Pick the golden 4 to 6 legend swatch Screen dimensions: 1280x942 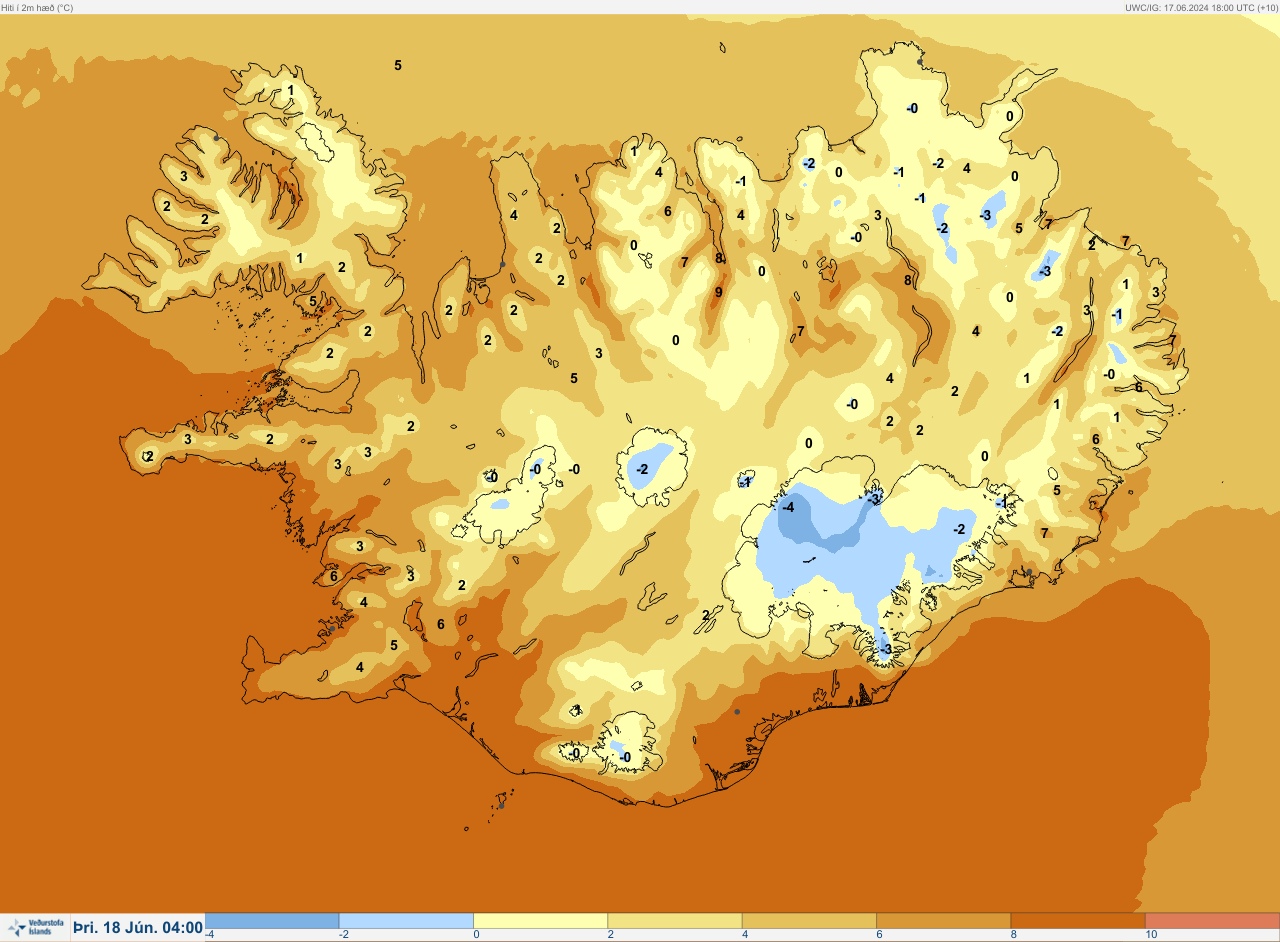tap(809, 920)
